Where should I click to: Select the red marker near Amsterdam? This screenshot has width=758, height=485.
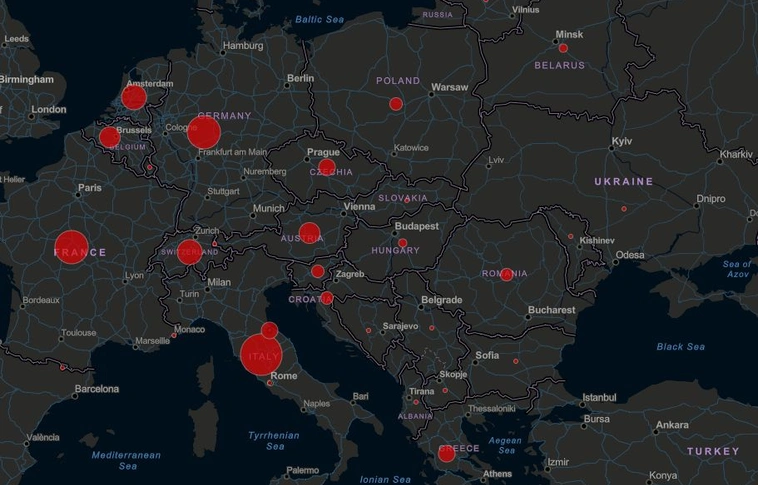[133, 97]
